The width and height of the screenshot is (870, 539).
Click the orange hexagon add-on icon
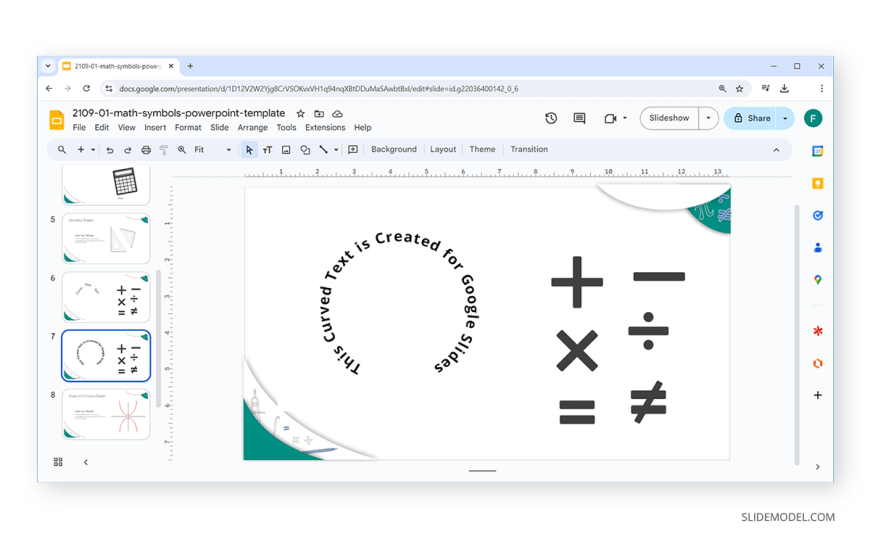[817, 364]
